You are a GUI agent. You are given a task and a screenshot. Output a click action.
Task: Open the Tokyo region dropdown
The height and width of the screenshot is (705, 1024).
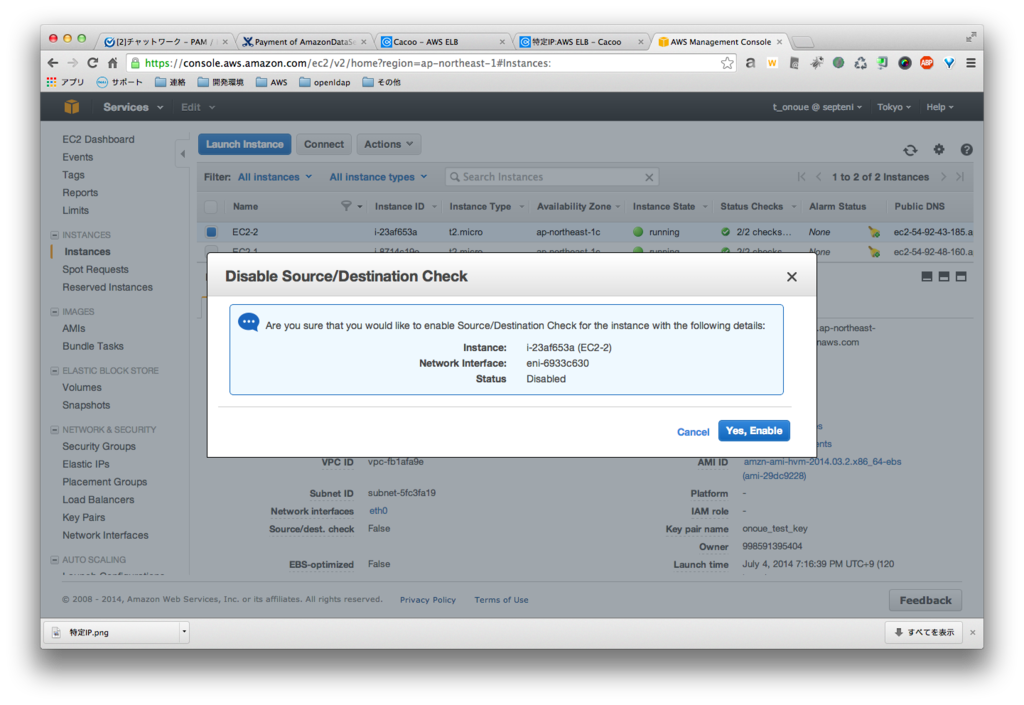[893, 107]
